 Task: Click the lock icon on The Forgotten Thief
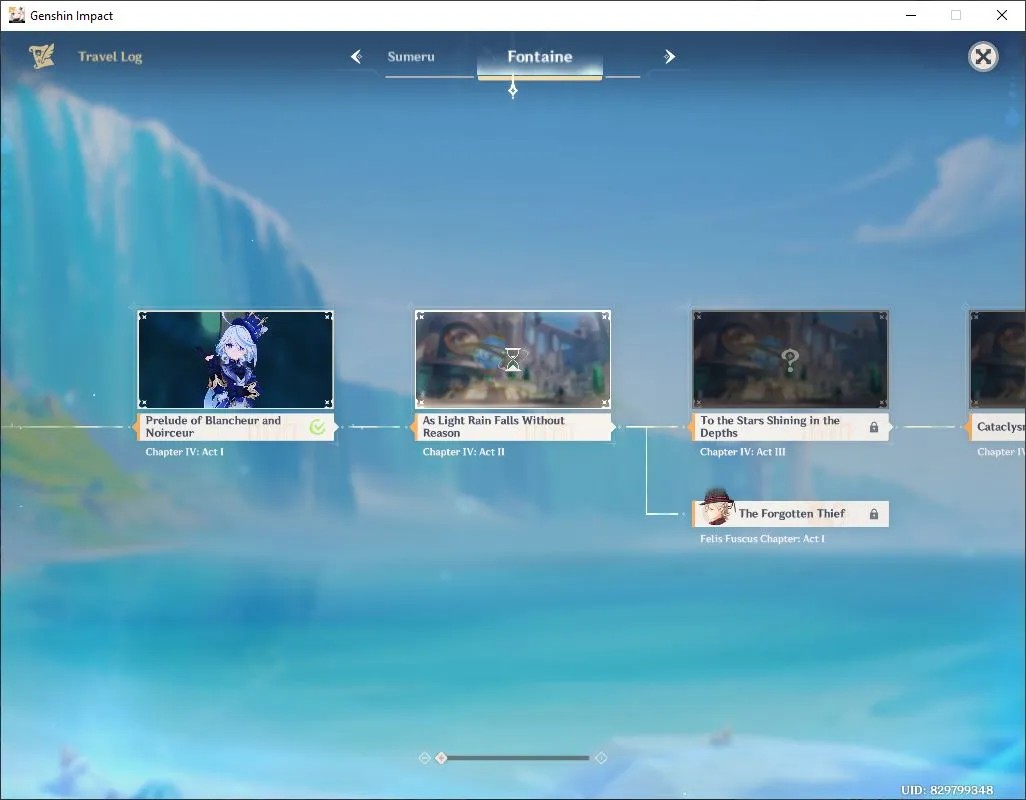[x=874, y=514]
